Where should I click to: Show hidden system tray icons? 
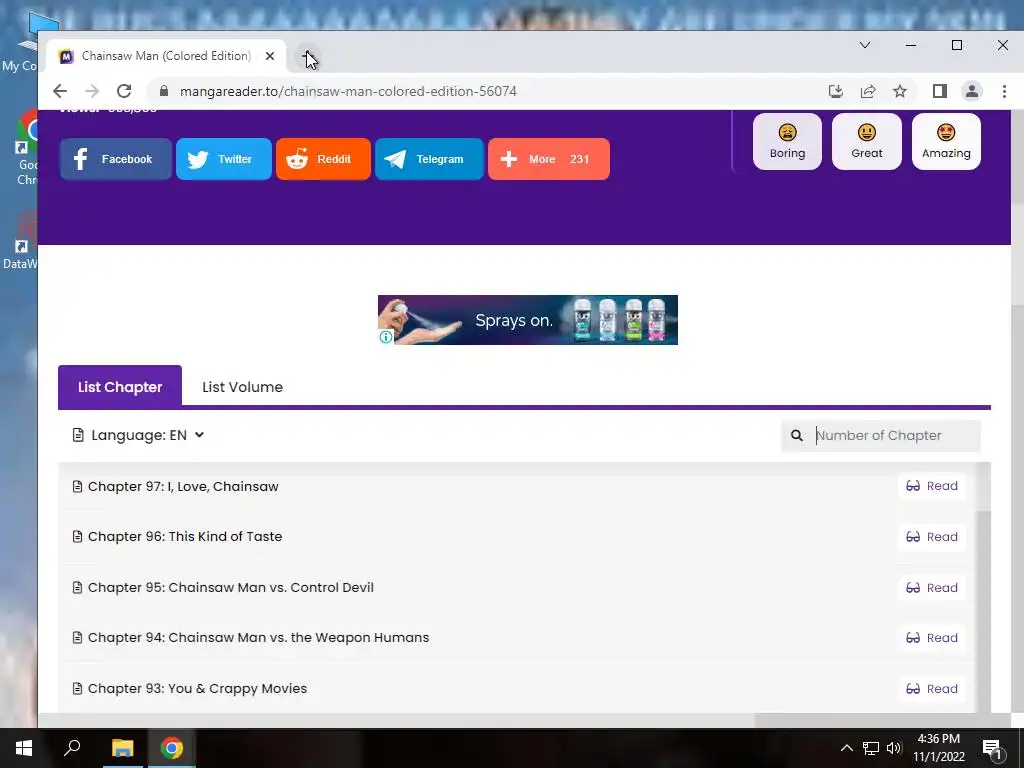point(846,748)
